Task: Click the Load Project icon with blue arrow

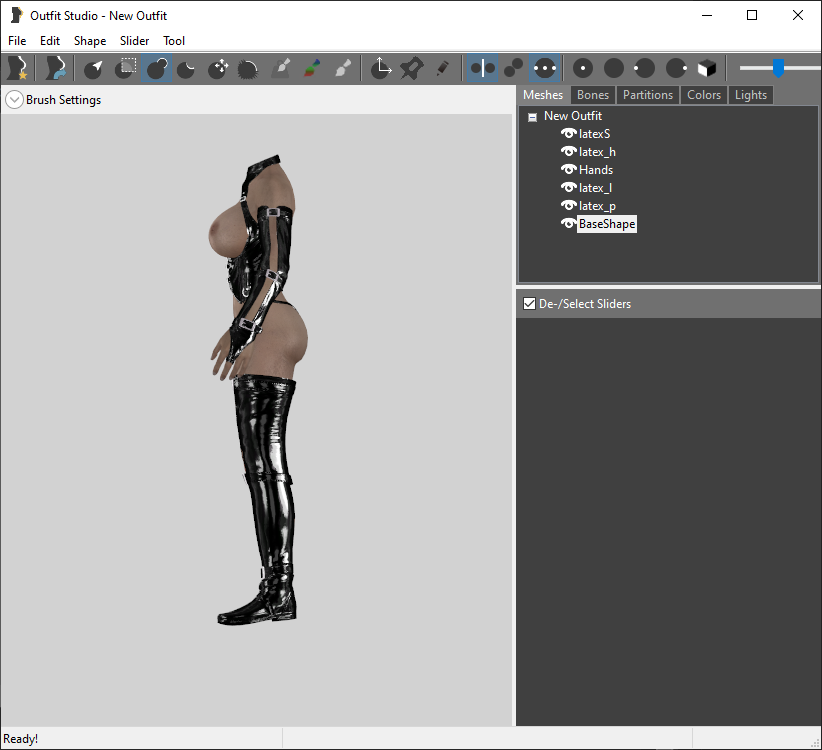Action: [56, 68]
